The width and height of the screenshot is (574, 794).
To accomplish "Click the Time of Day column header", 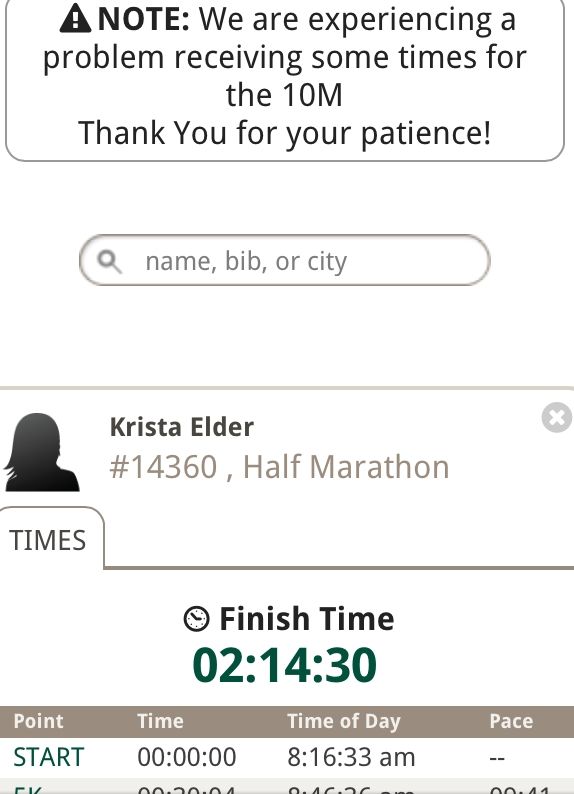I will 344,721.
